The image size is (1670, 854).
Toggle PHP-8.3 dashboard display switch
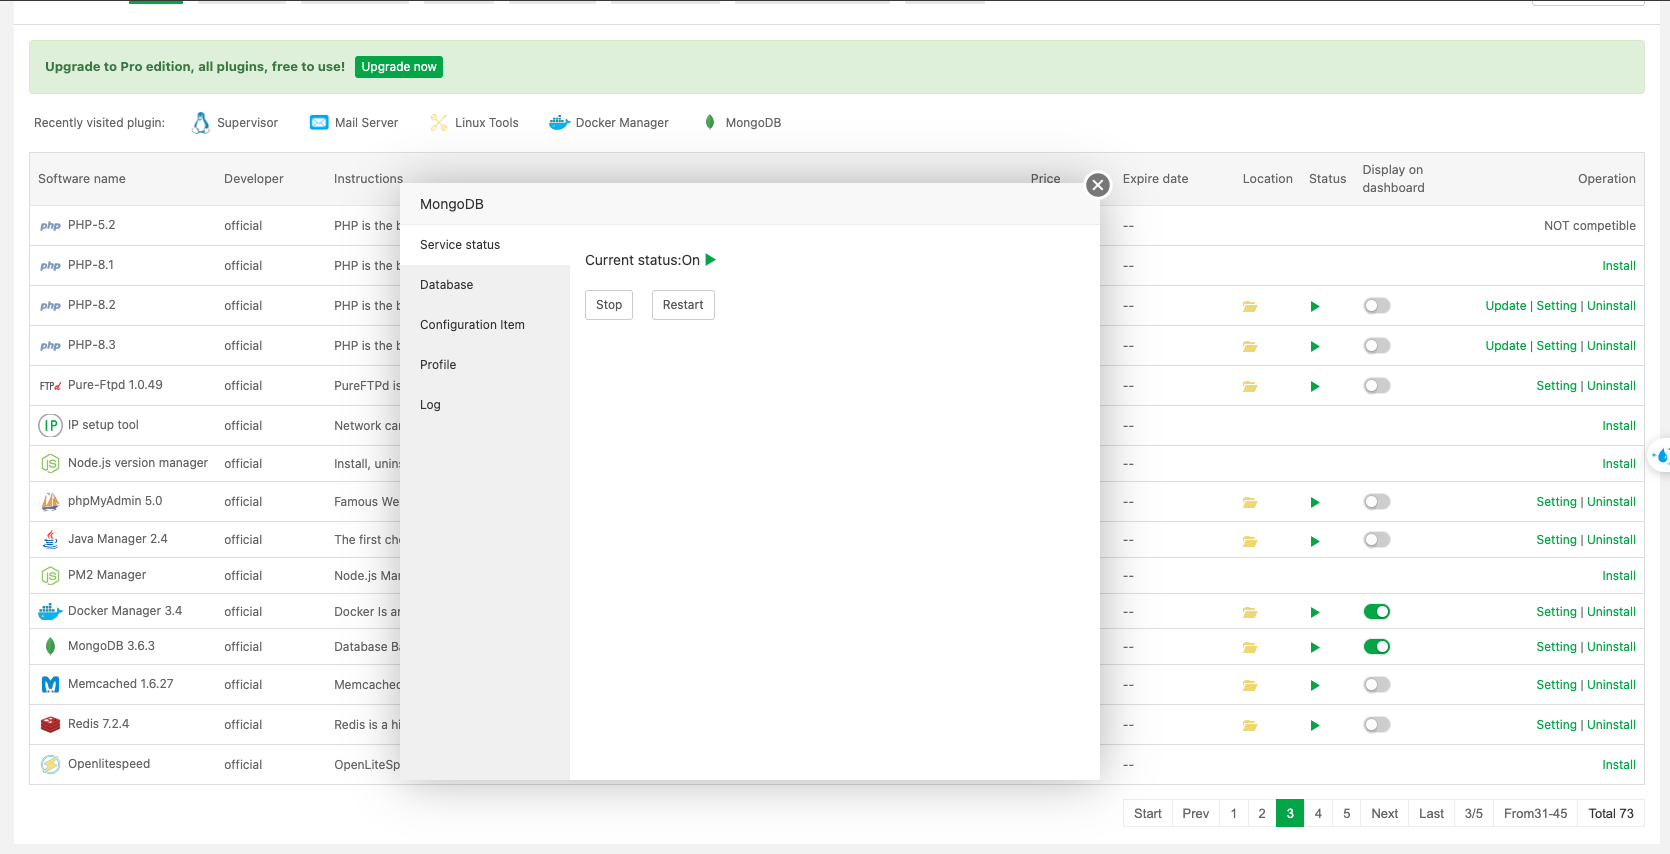point(1377,346)
